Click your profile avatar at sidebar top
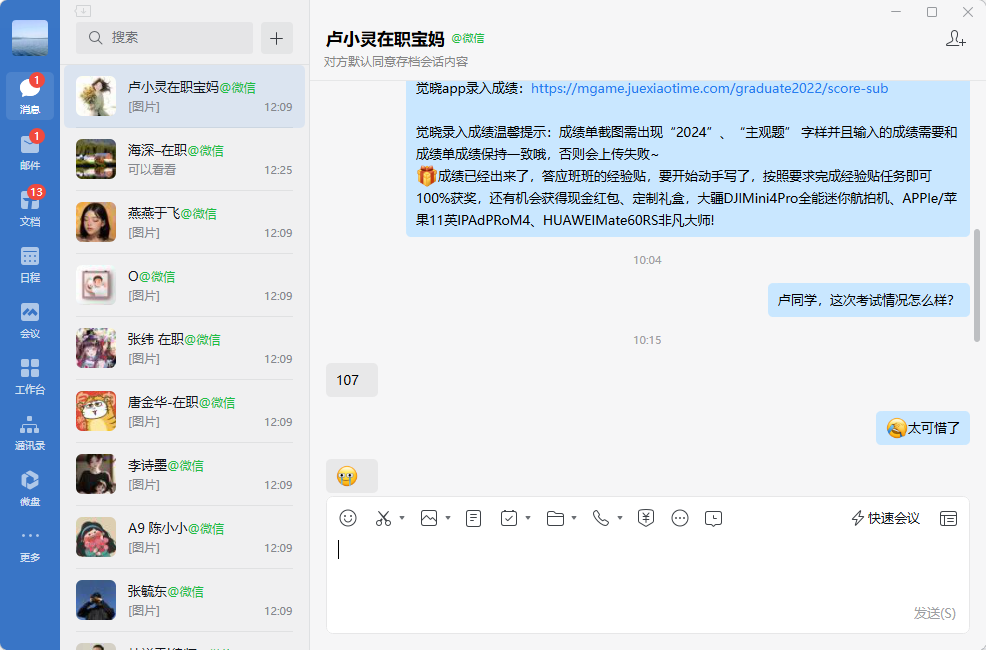This screenshot has height=650, width=986. (x=30, y=38)
